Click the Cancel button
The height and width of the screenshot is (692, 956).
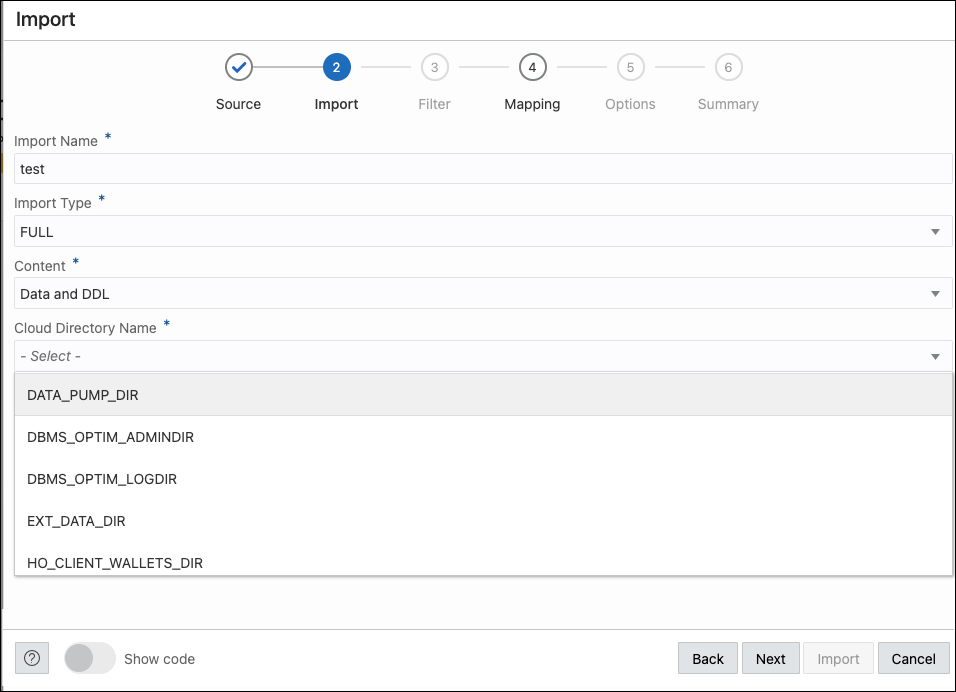tap(913, 658)
